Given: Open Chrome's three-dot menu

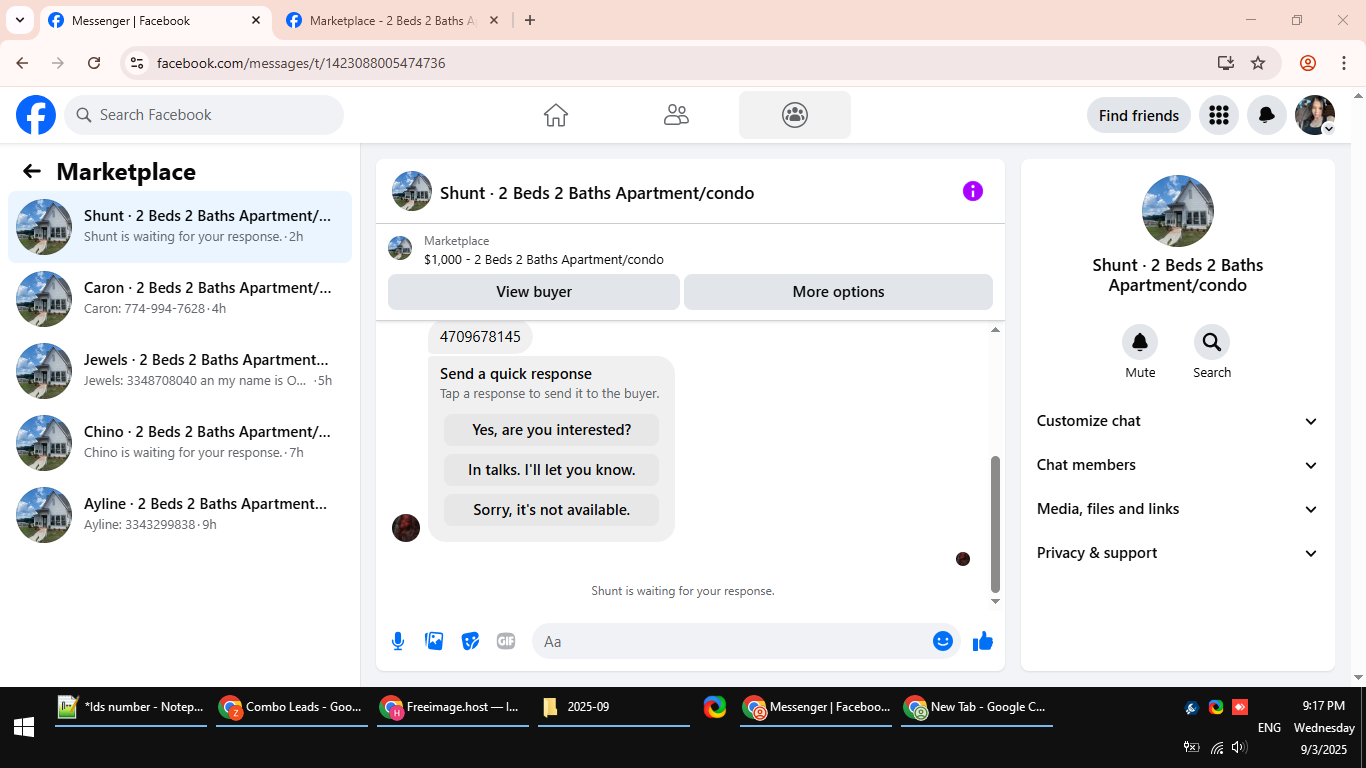Looking at the screenshot, I should point(1344,63).
